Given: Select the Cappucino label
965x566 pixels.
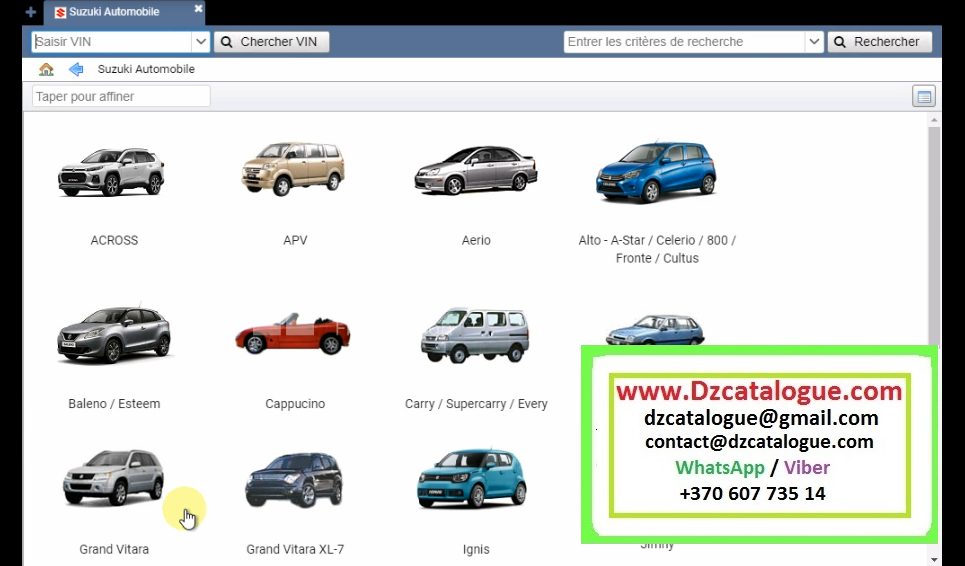Looking at the screenshot, I should coord(295,404).
